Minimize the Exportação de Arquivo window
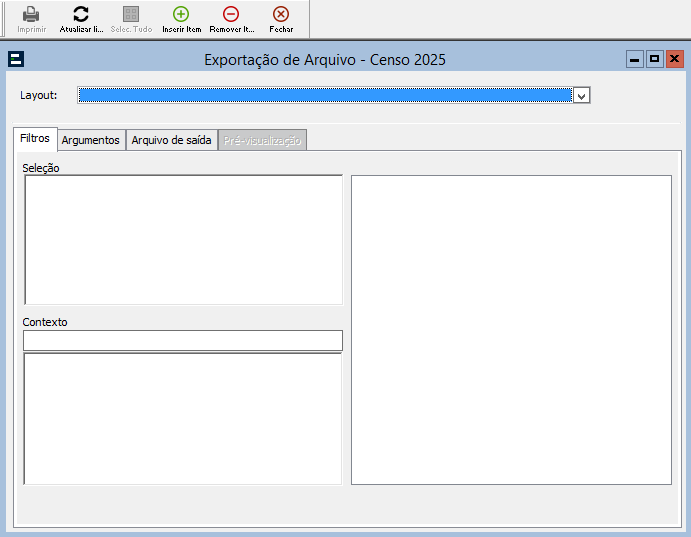The height and width of the screenshot is (537, 691). (635, 59)
